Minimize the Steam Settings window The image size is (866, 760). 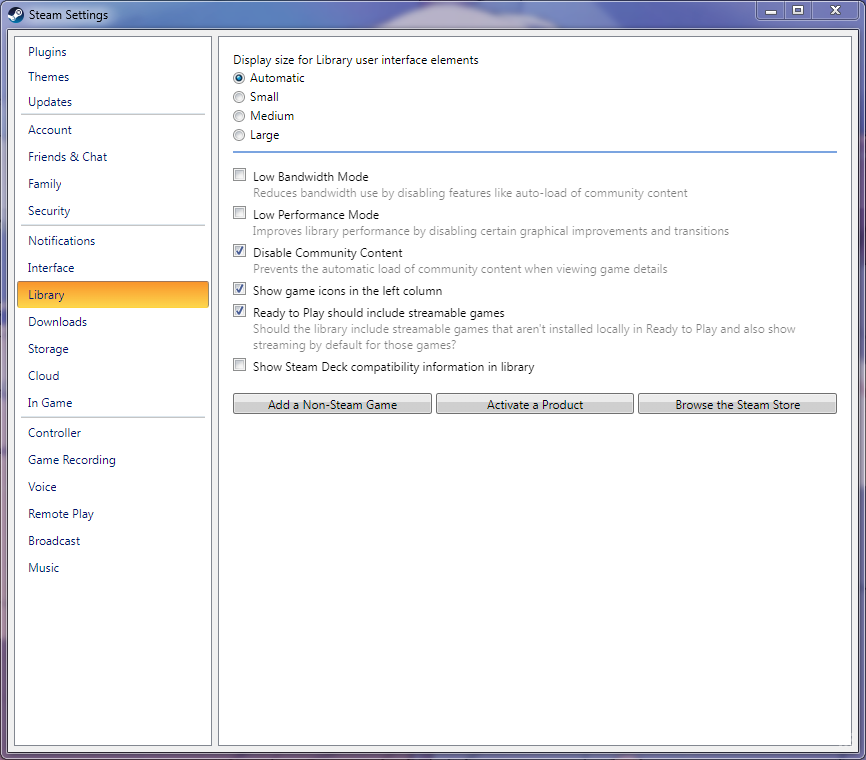(x=771, y=10)
